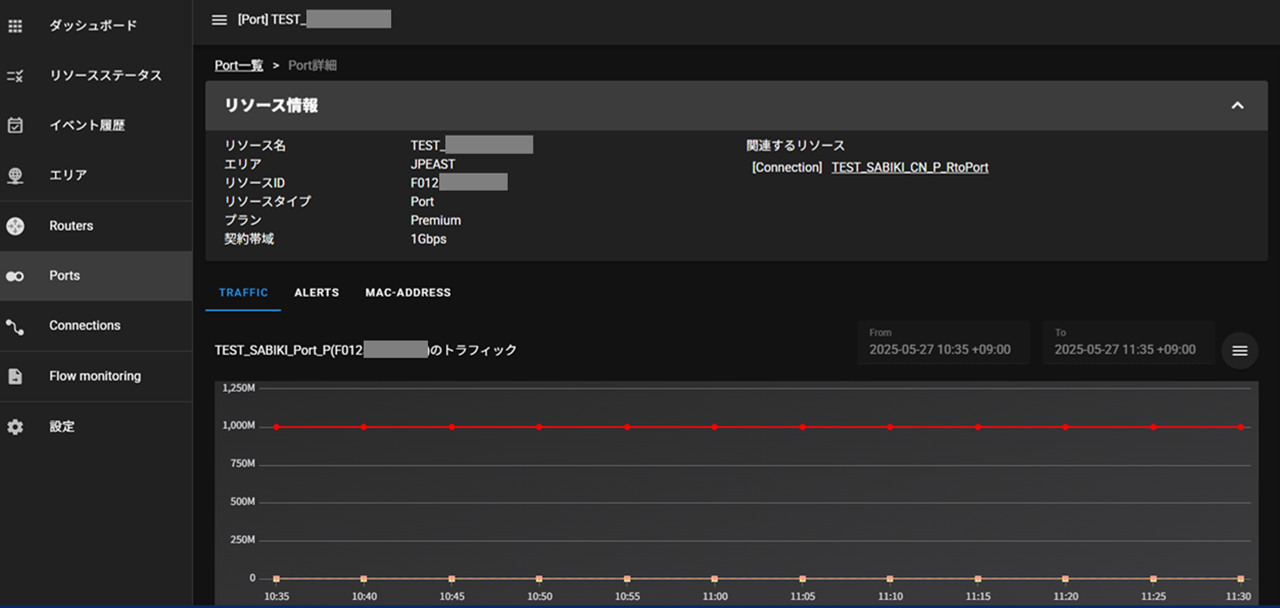Click the Port一覧 breadcrumb link
The height and width of the screenshot is (608, 1280).
pos(239,65)
